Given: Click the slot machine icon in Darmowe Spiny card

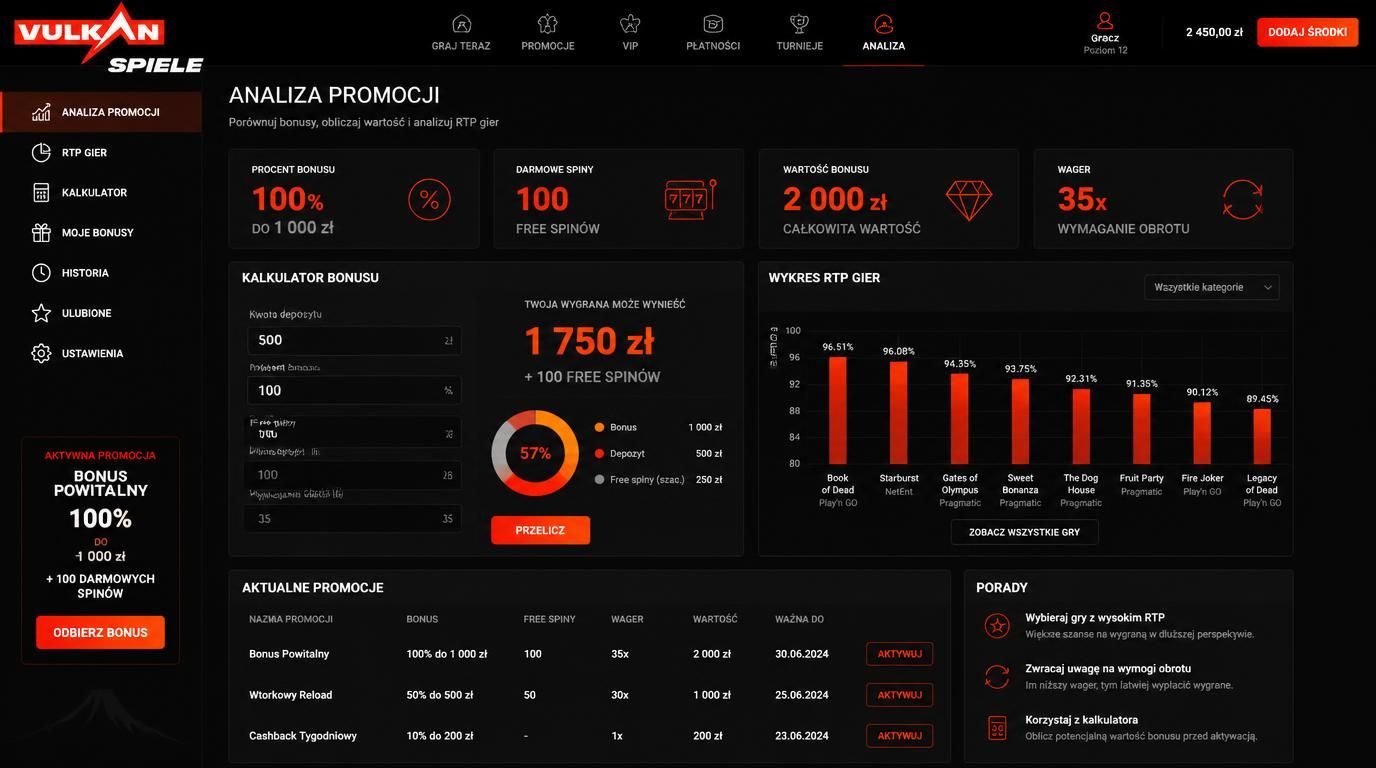Looking at the screenshot, I should (x=691, y=200).
